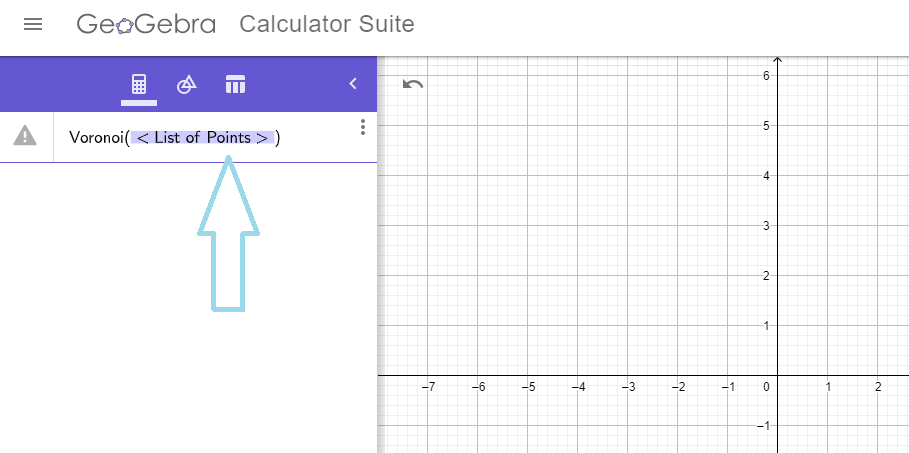Click the GeoGebra logo
Viewport: 909px width, 453px height.
pyautogui.click(x=146, y=24)
